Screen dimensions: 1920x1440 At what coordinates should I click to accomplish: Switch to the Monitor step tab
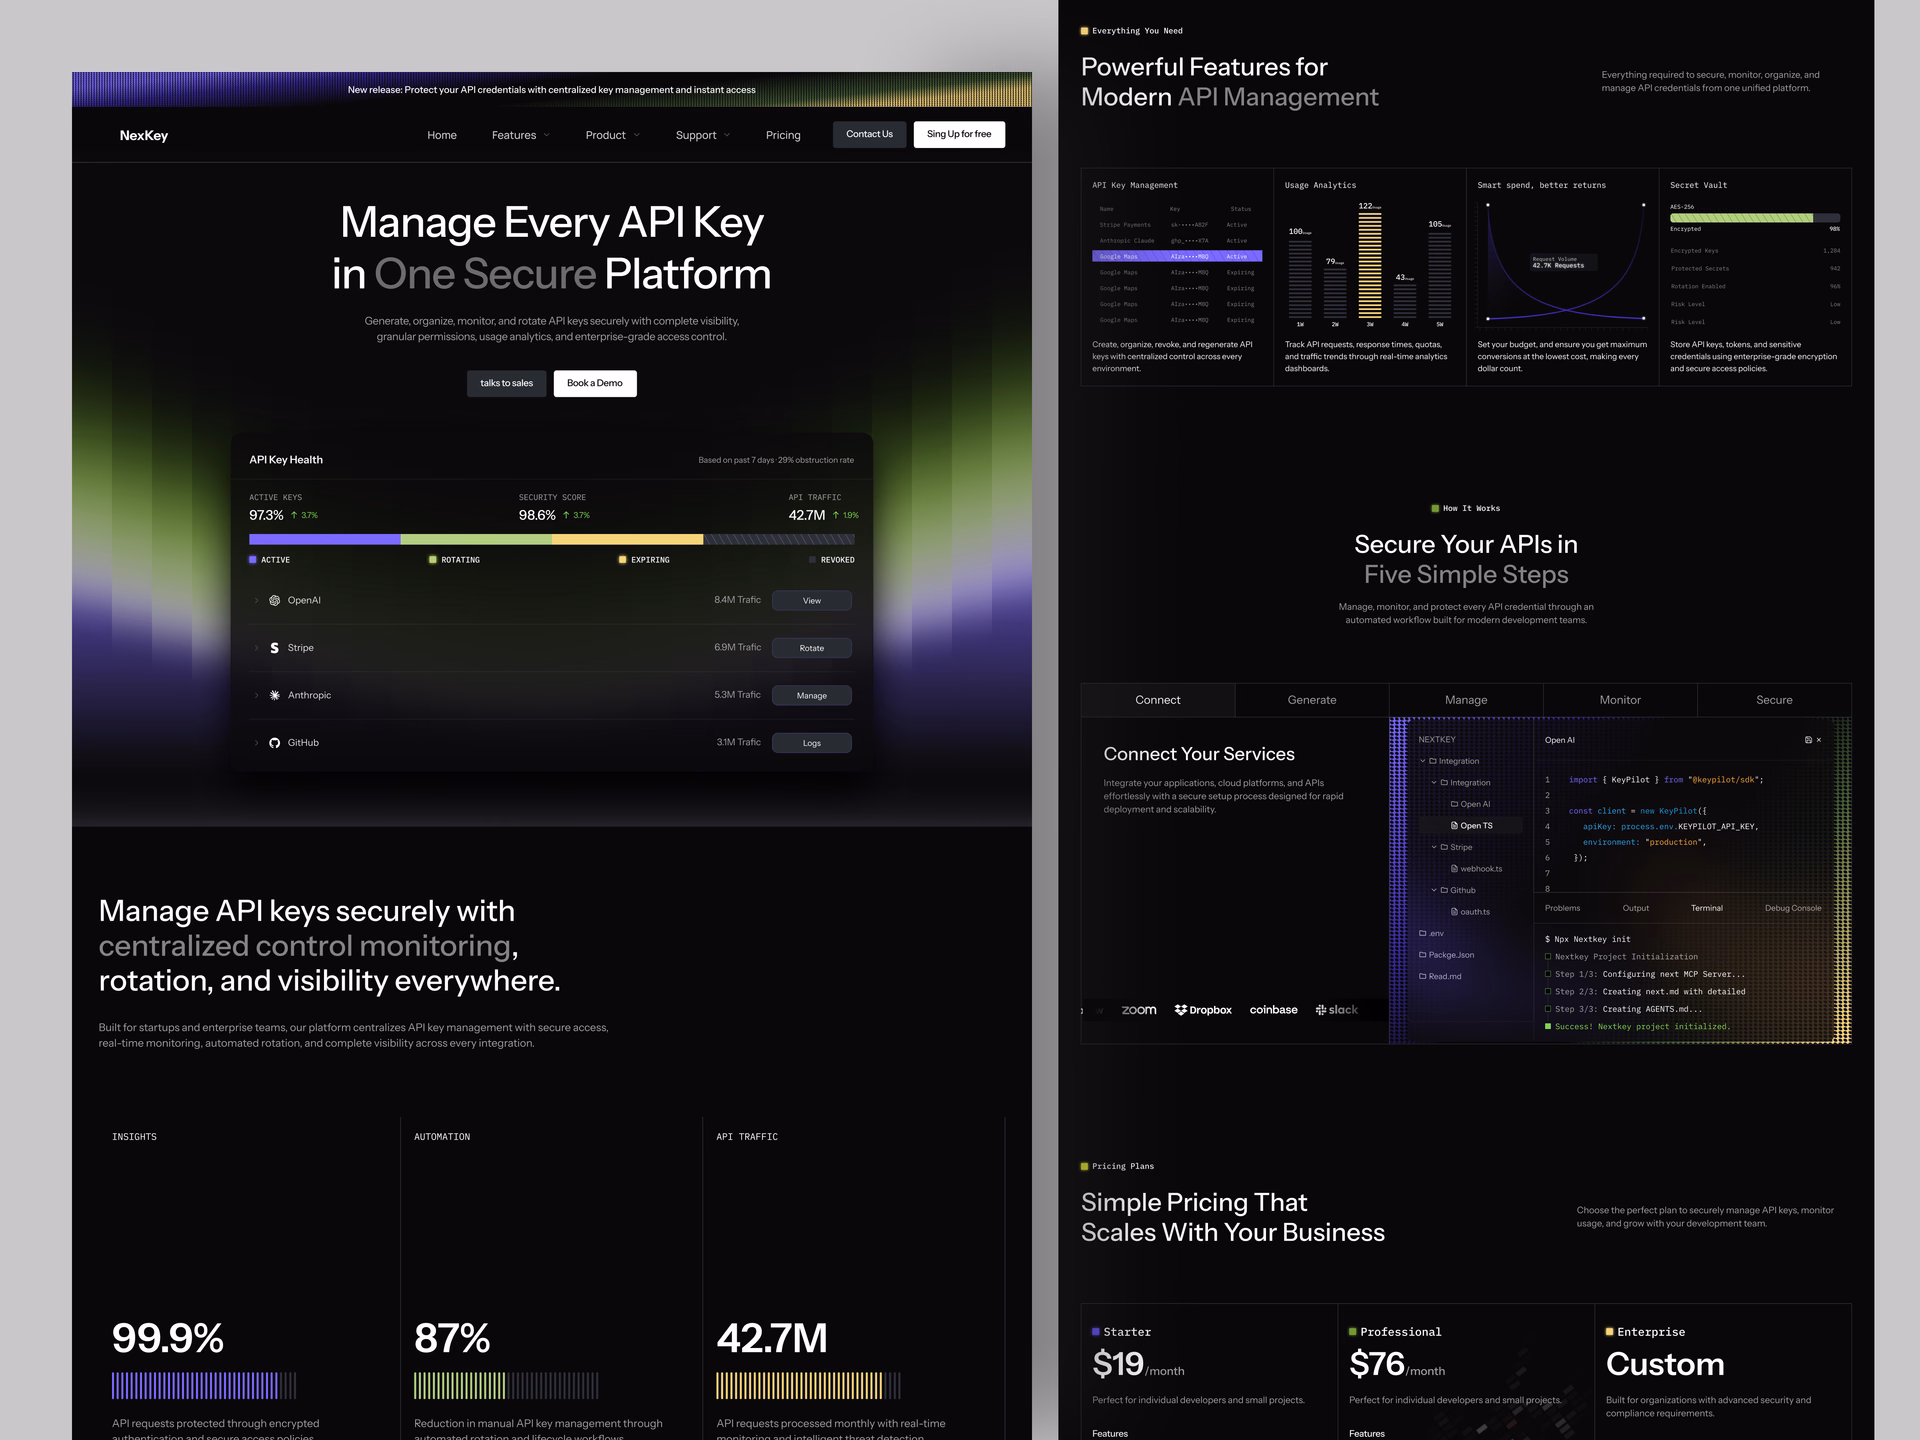pyautogui.click(x=1620, y=700)
